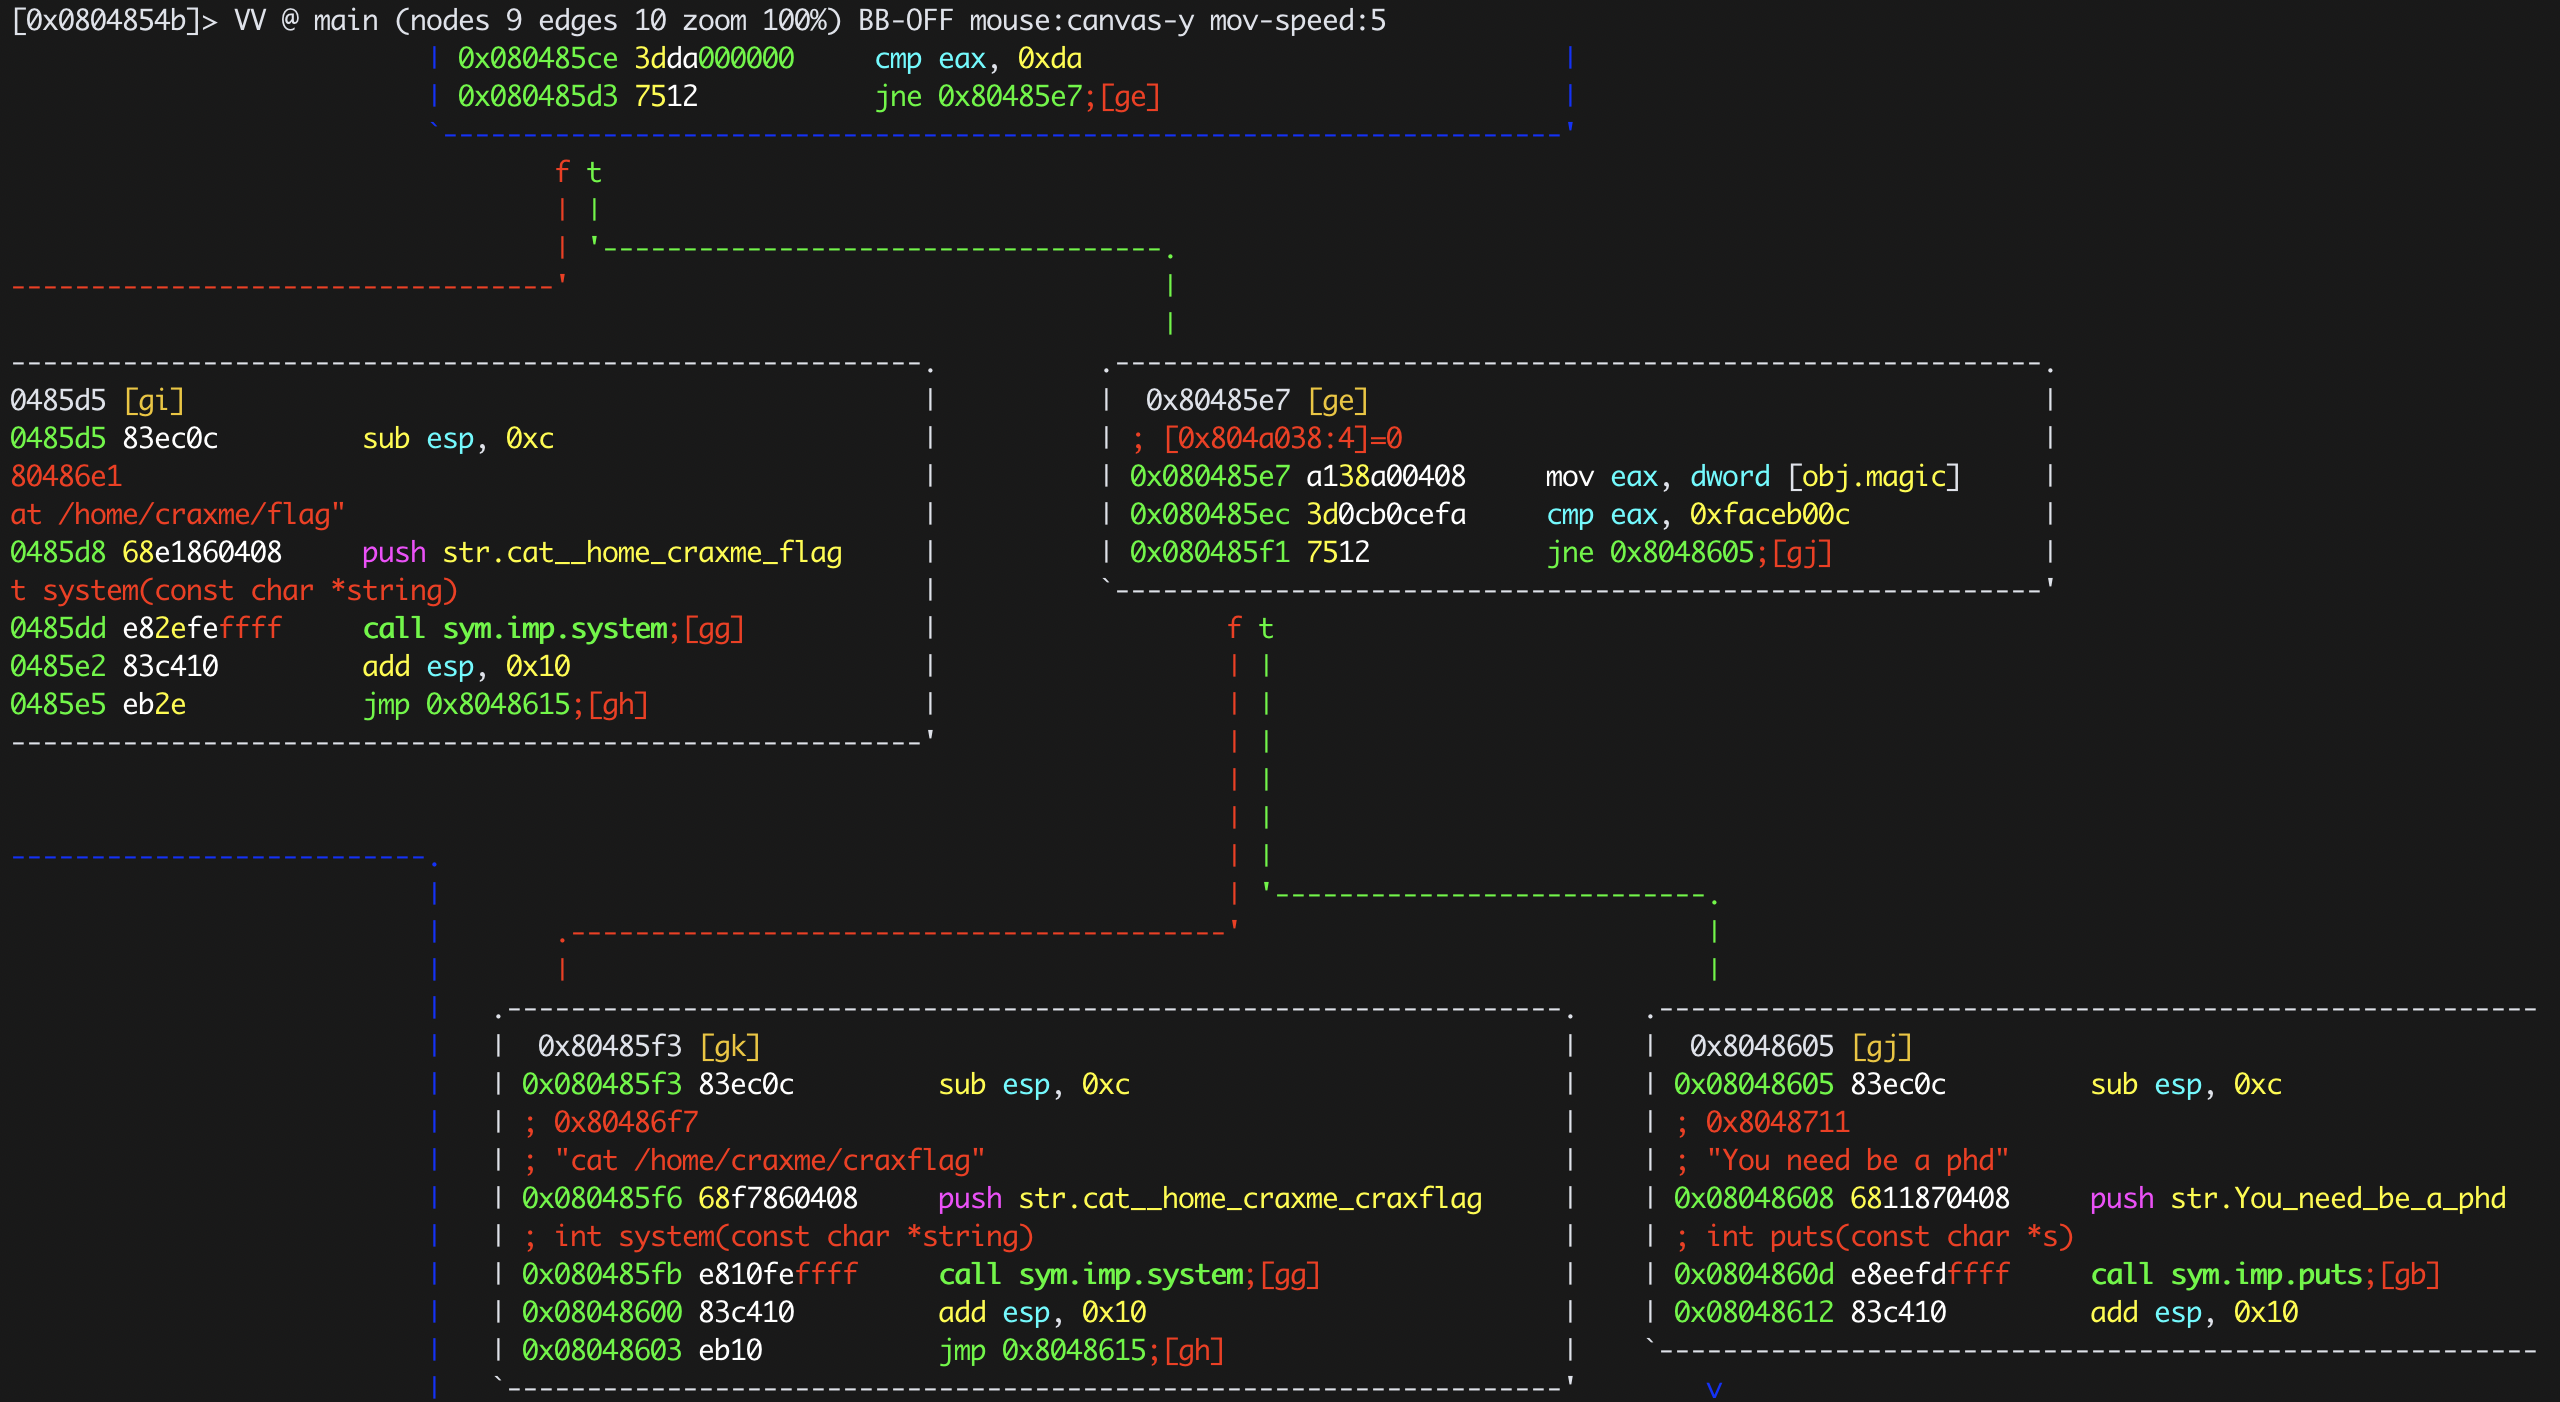Click the opcode bytes 3d0cb0cefa
The width and height of the screenshot is (2560, 1402).
coord(1386,515)
